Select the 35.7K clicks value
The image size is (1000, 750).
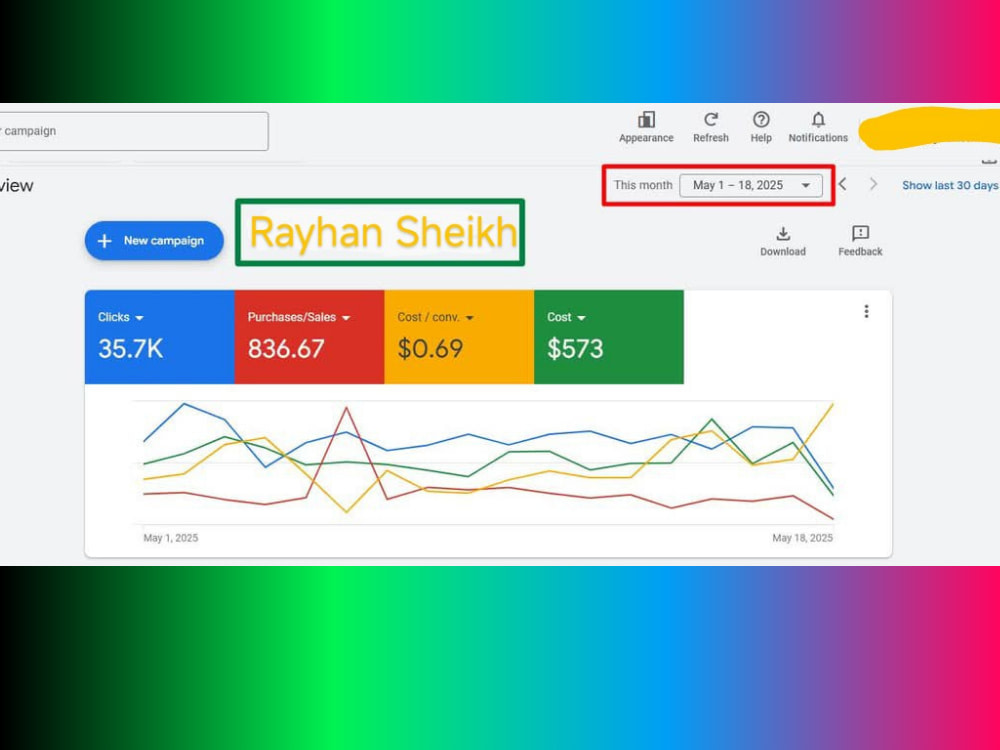coord(131,349)
